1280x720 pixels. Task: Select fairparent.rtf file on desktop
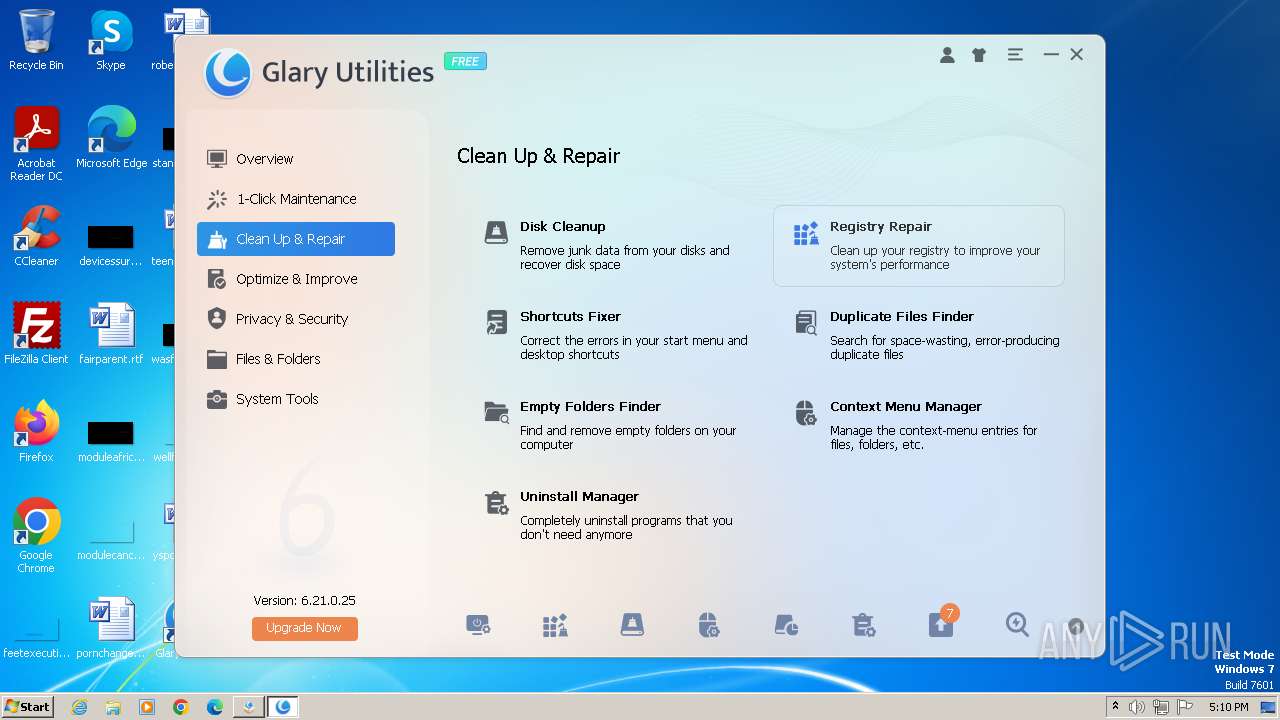(x=111, y=334)
